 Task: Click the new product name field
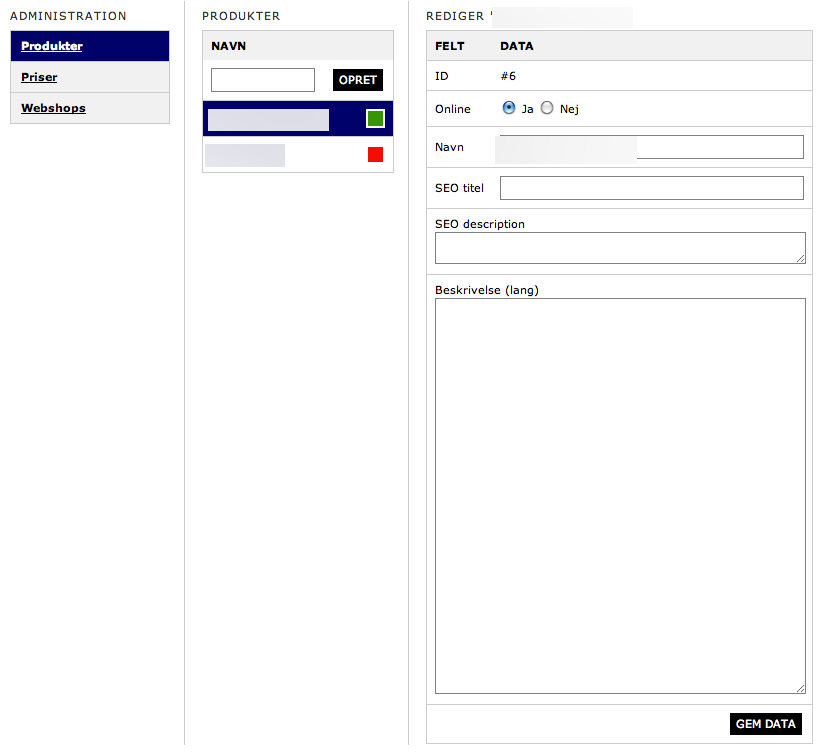click(x=263, y=80)
